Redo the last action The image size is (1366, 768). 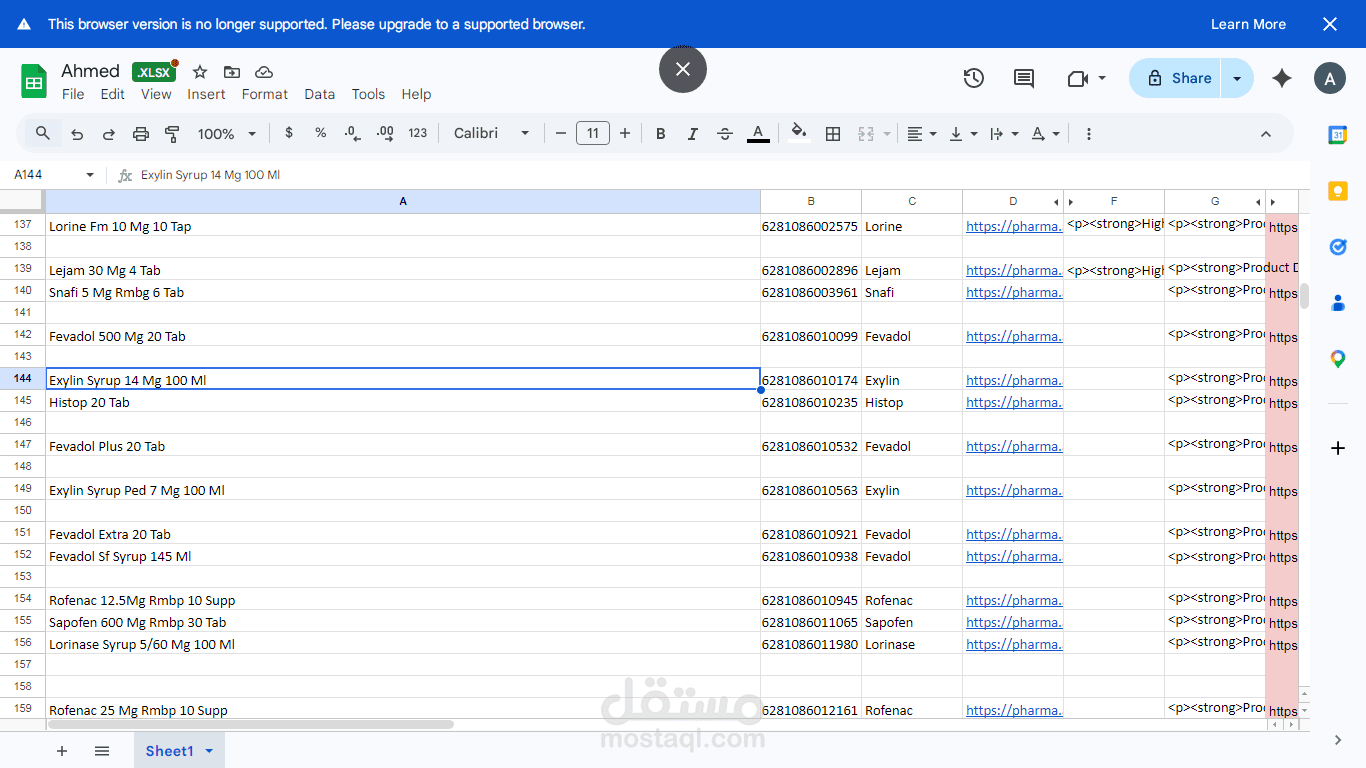point(109,133)
